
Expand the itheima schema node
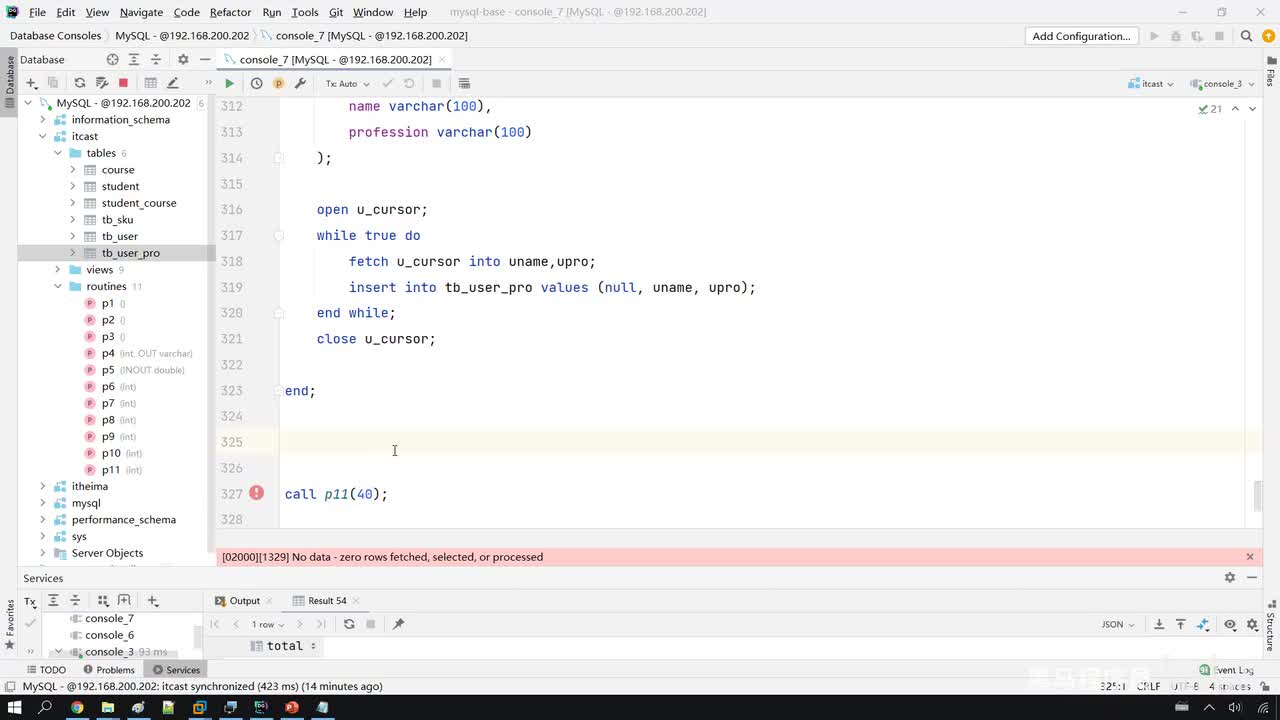43,486
